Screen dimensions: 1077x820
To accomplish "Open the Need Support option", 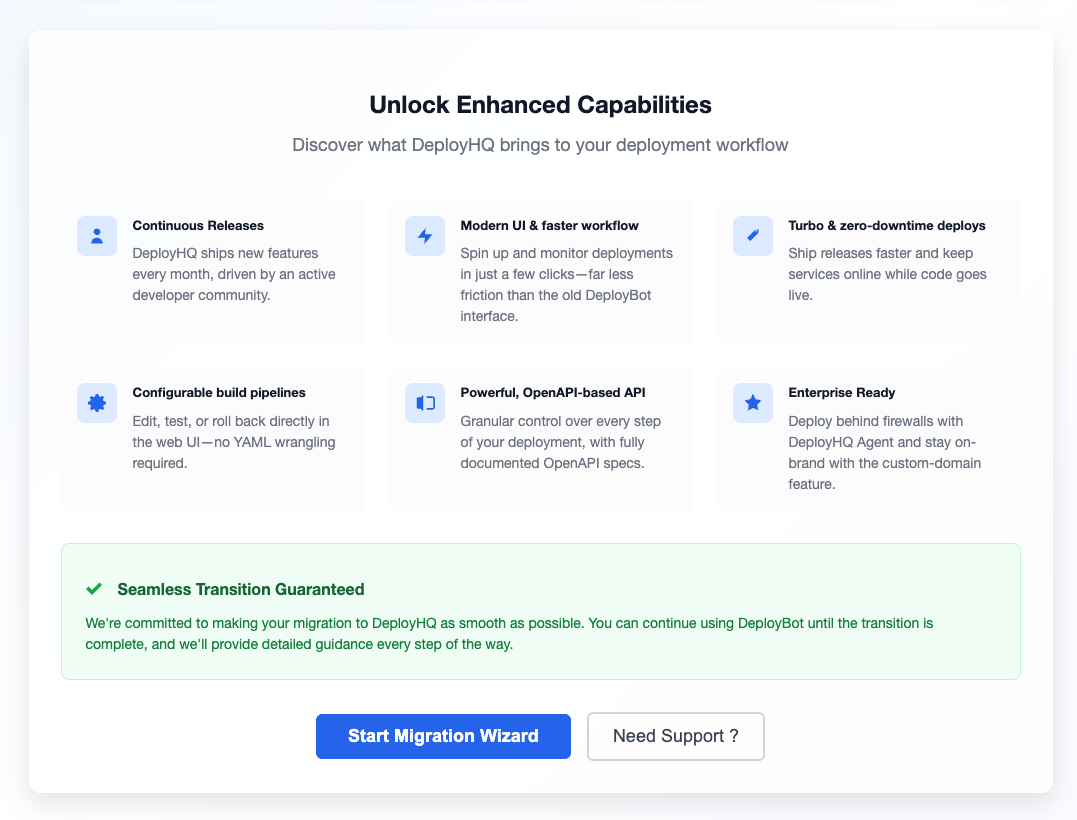I will click(675, 736).
